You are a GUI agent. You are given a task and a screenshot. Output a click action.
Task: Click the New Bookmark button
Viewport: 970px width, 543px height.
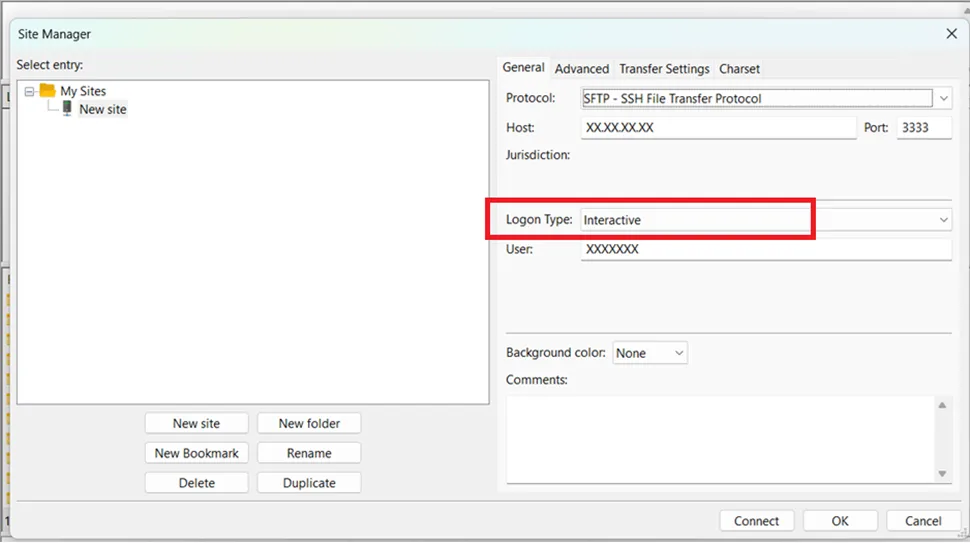pyautogui.click(x=197, y=453)
